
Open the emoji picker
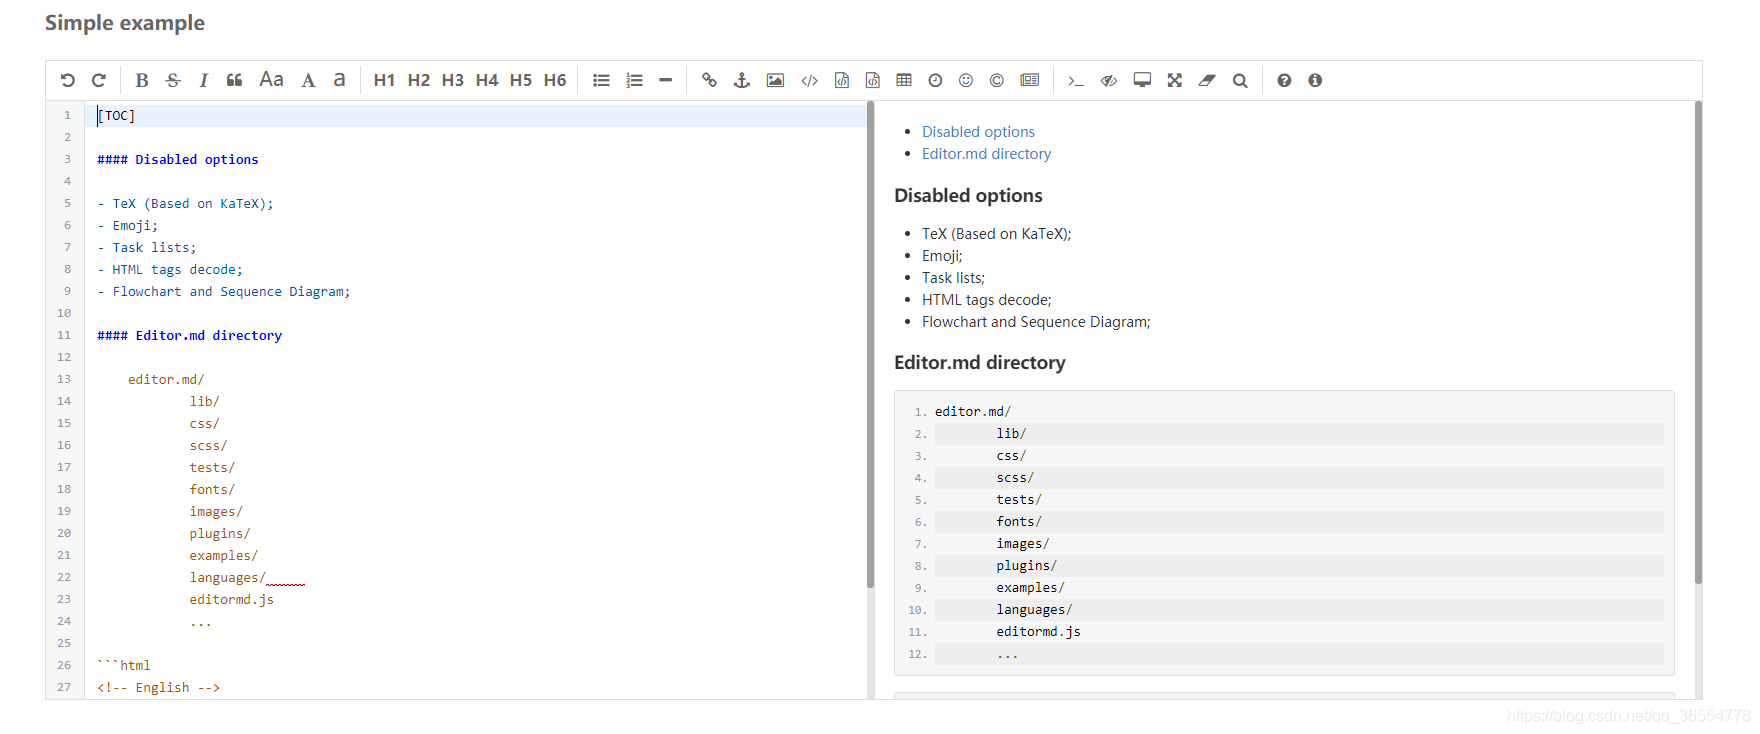pos(966,80)
